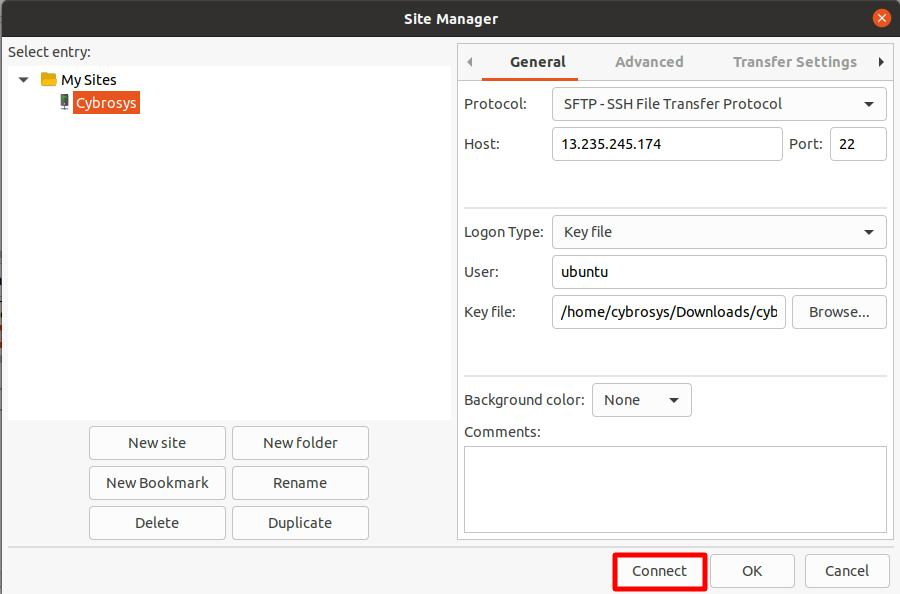The height and width of the screenshot is (594, 900).
Task: Click the New Bookmark button
Action: [x=156, y=482]
